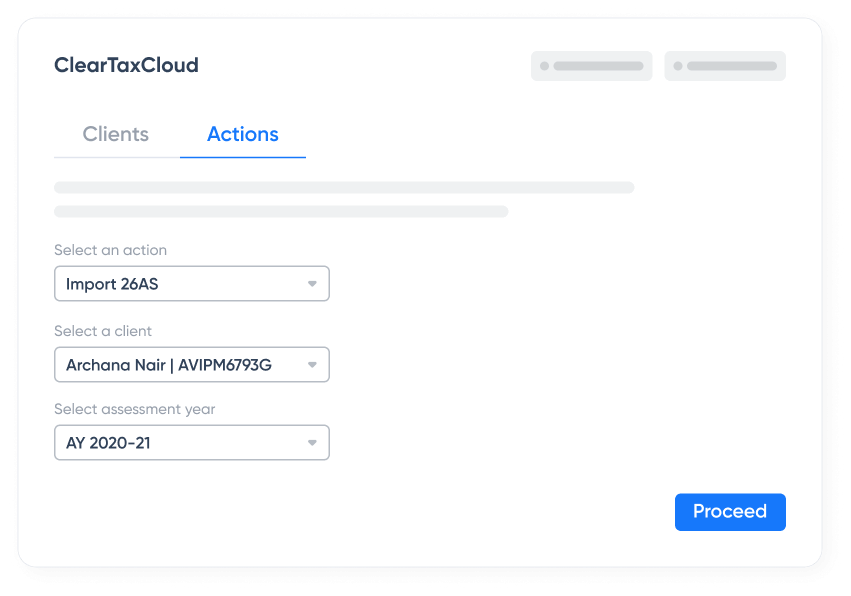Click the chevron on the Import 26AS dropdown
851x596 pixels.
[x=312, y=283]
